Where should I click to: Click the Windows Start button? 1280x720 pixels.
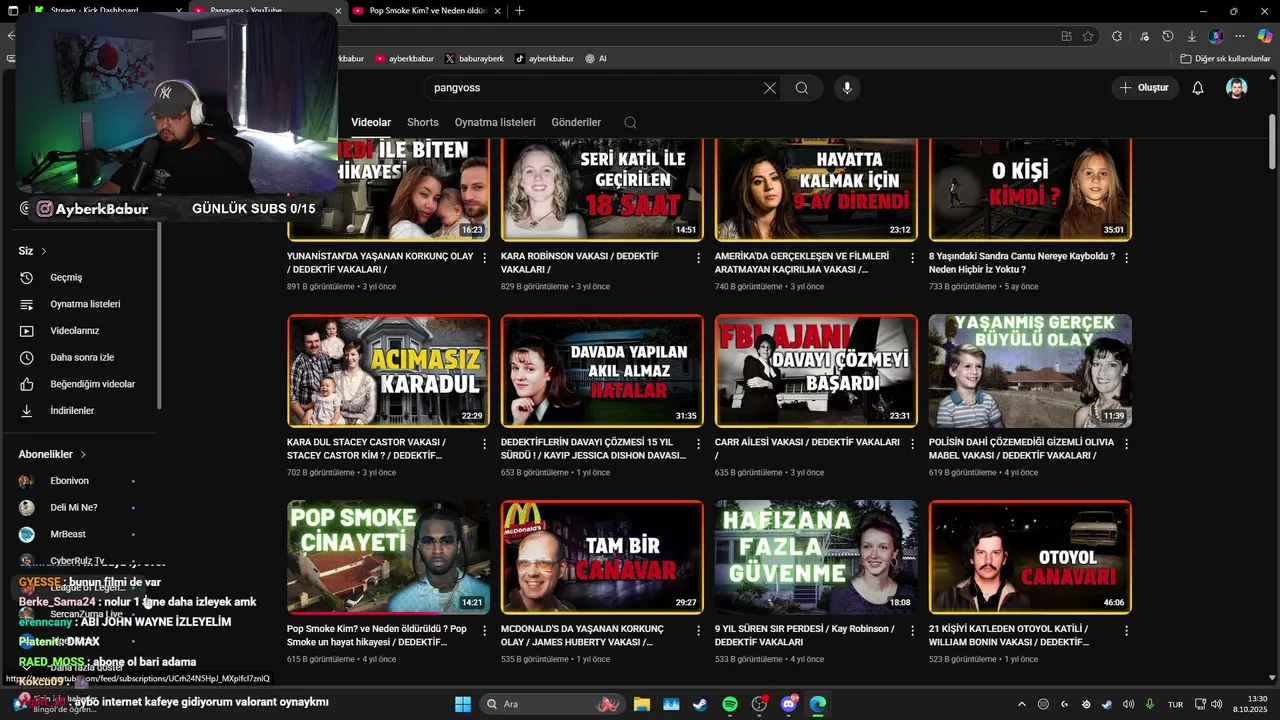point(463,704)
